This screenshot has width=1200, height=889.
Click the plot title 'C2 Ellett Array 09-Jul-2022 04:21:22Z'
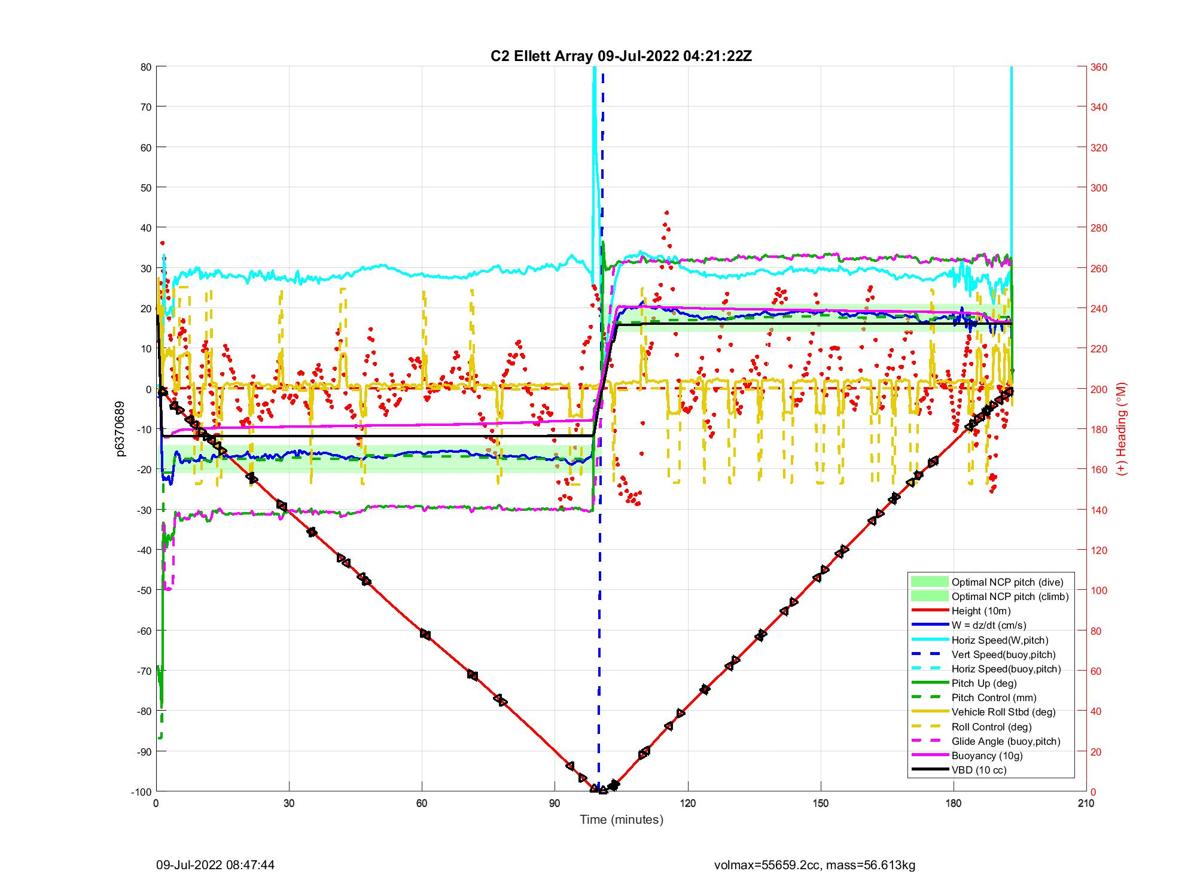point(620,56)
